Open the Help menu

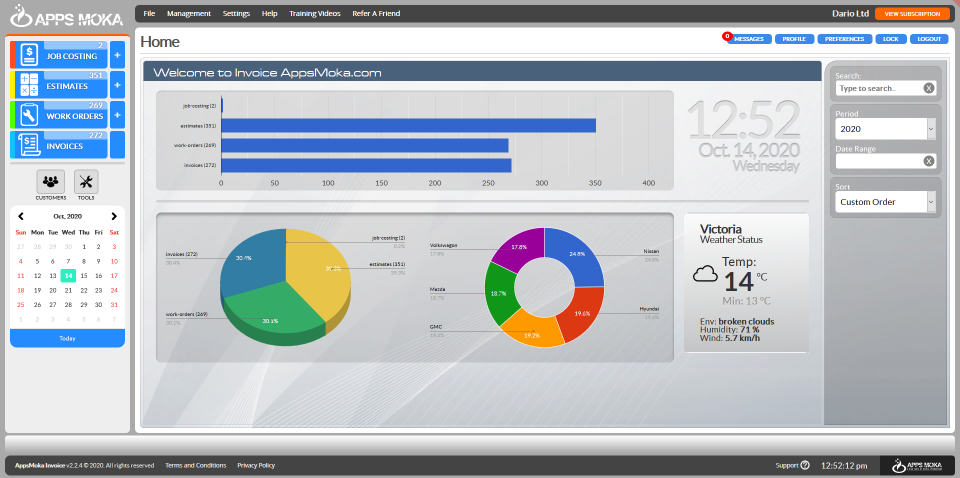coord(269,13)
